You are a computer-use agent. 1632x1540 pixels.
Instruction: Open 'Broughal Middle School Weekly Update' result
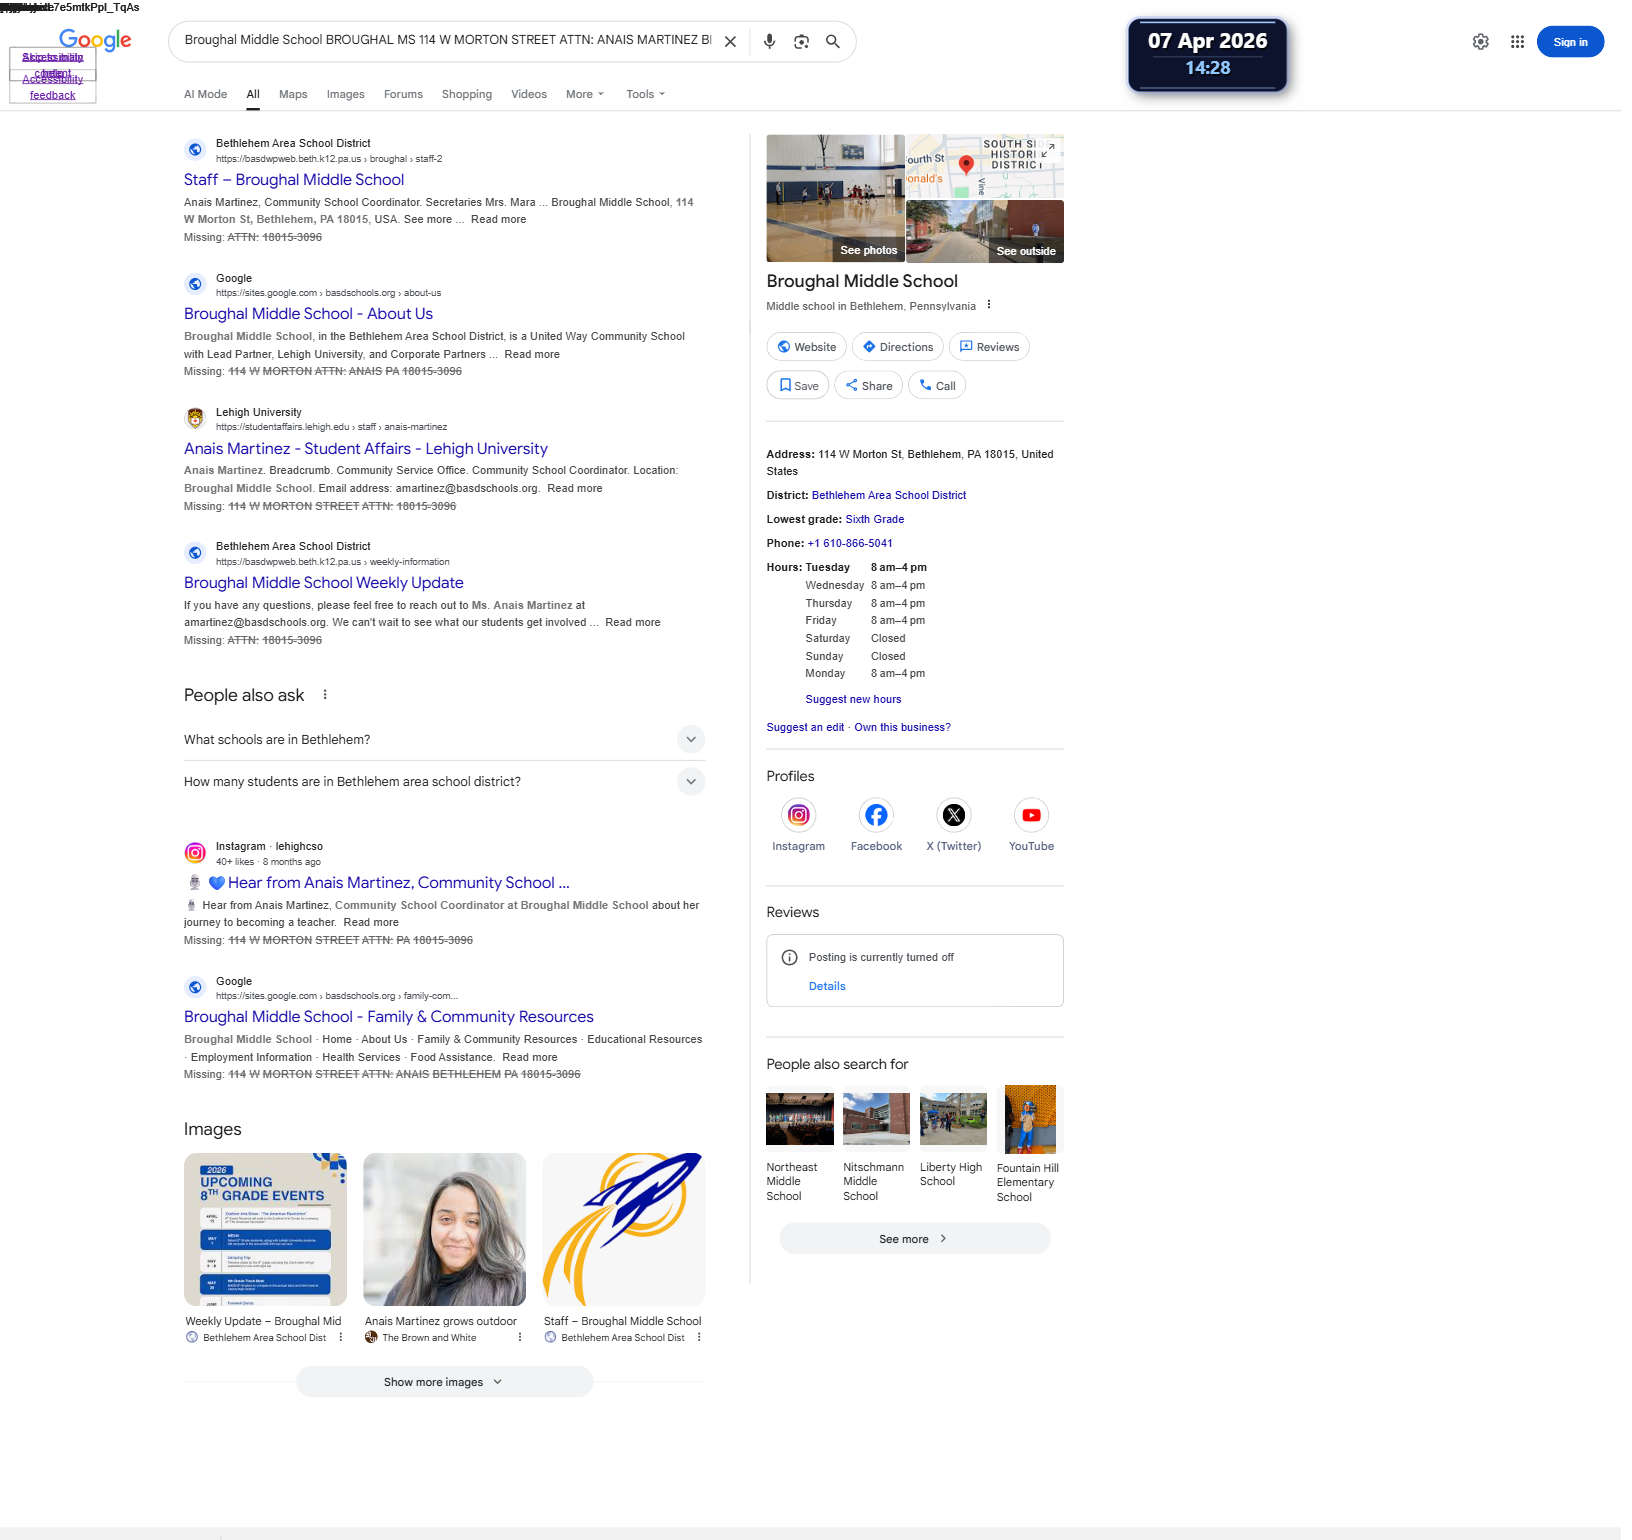point(324,583)
